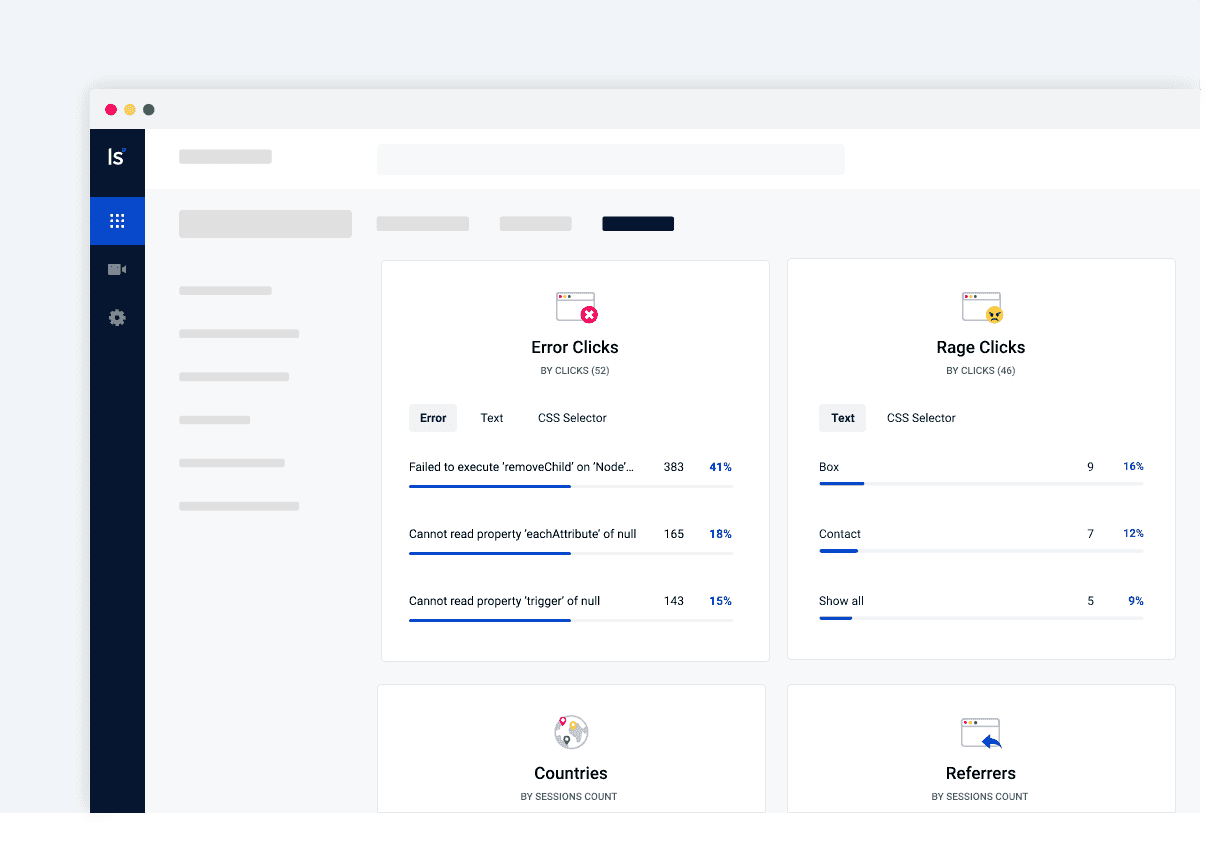The width and height of the screenshot is (1231, 843).
Task: Click 'BY CLICKS (52)' subtitle
Action: point(575,371)
